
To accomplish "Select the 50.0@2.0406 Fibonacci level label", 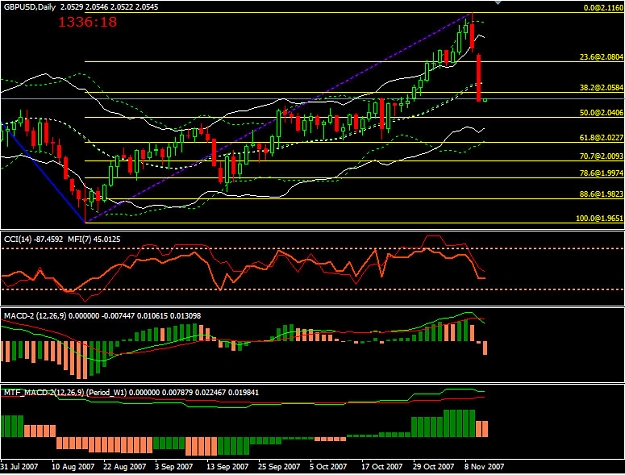I will coord(601,112).
